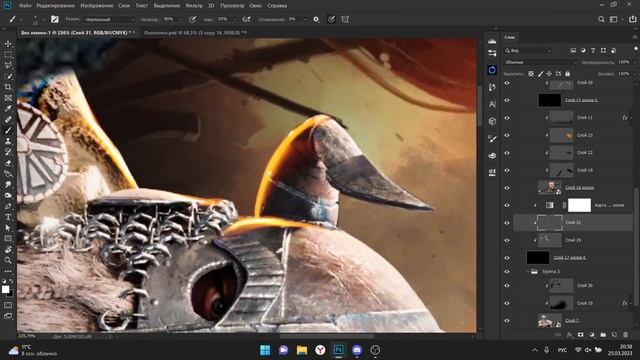
Task: Open the Выделение menu
Action: [x=167, y=6]
